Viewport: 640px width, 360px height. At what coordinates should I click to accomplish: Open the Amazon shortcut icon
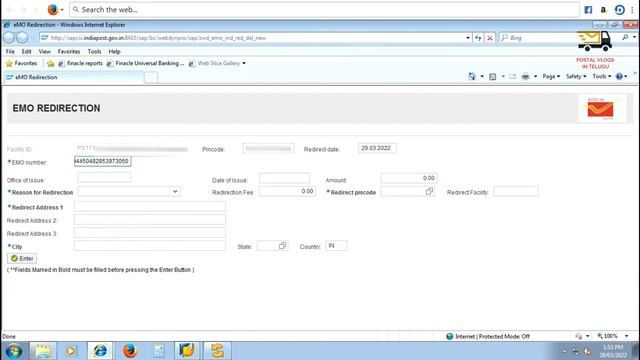[603, 10]
